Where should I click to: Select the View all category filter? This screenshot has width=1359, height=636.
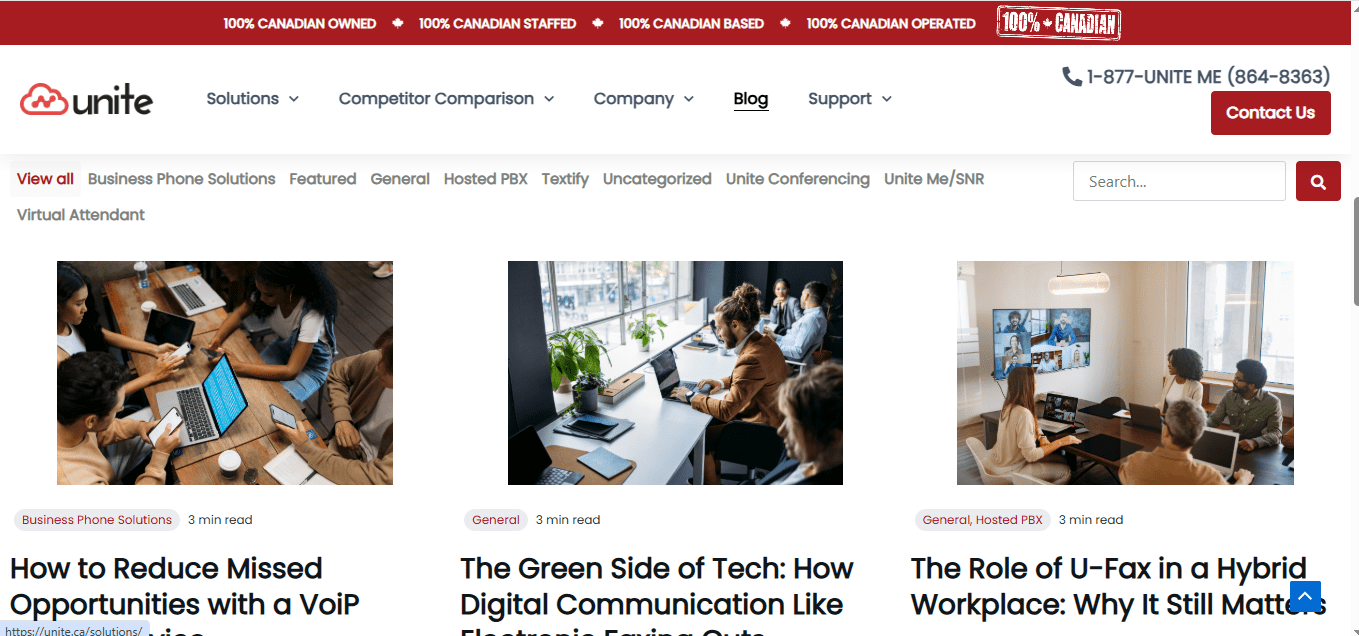click(x=45, y=179)
